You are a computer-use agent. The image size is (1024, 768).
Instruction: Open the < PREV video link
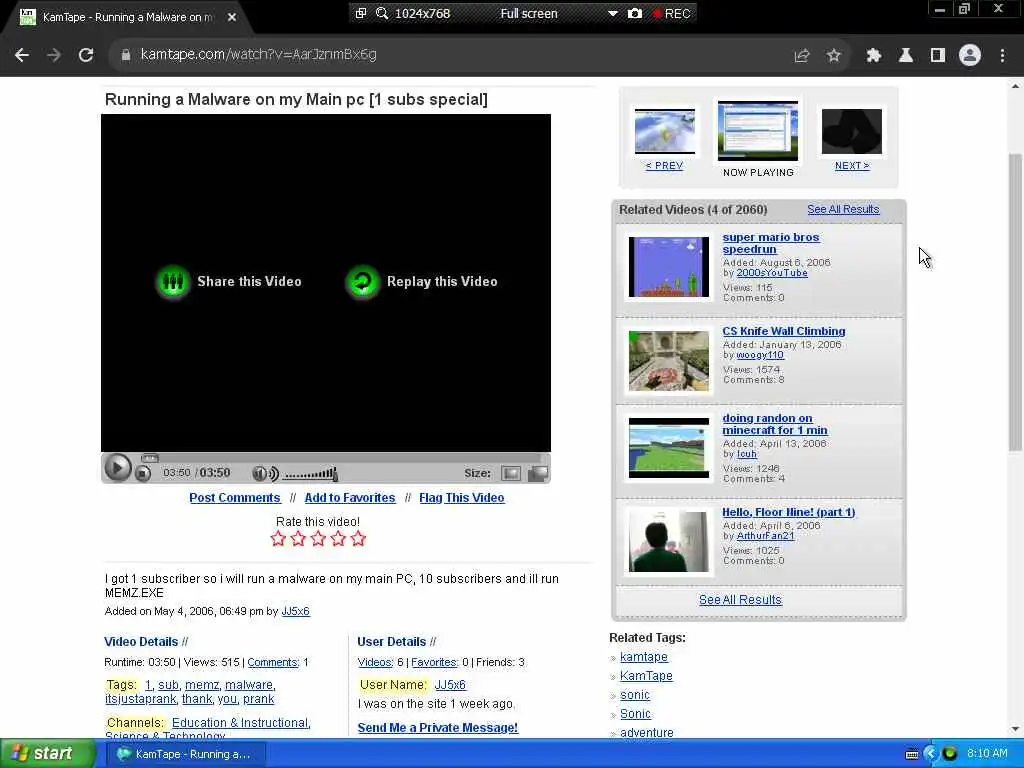[x=664, y=166]
